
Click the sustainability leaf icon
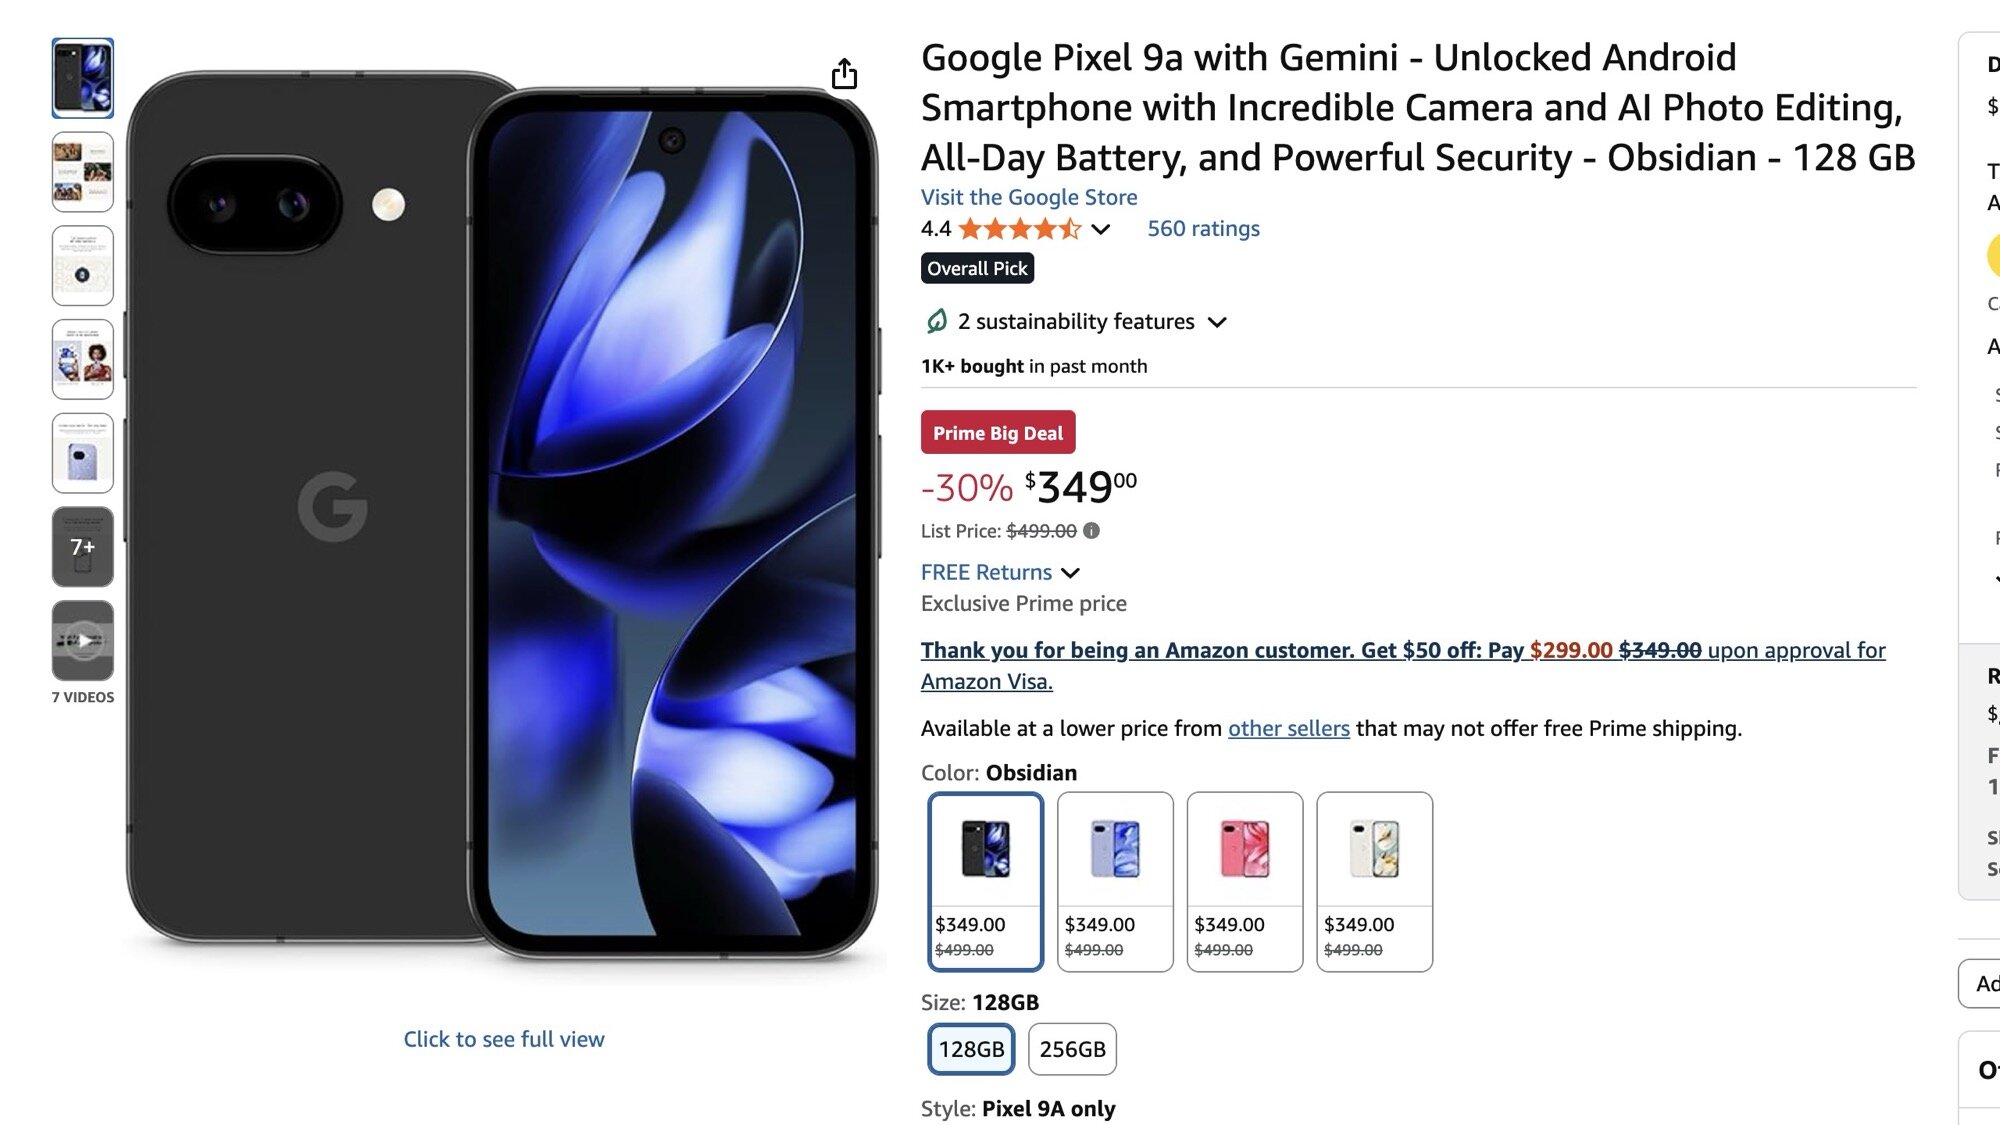936,321
